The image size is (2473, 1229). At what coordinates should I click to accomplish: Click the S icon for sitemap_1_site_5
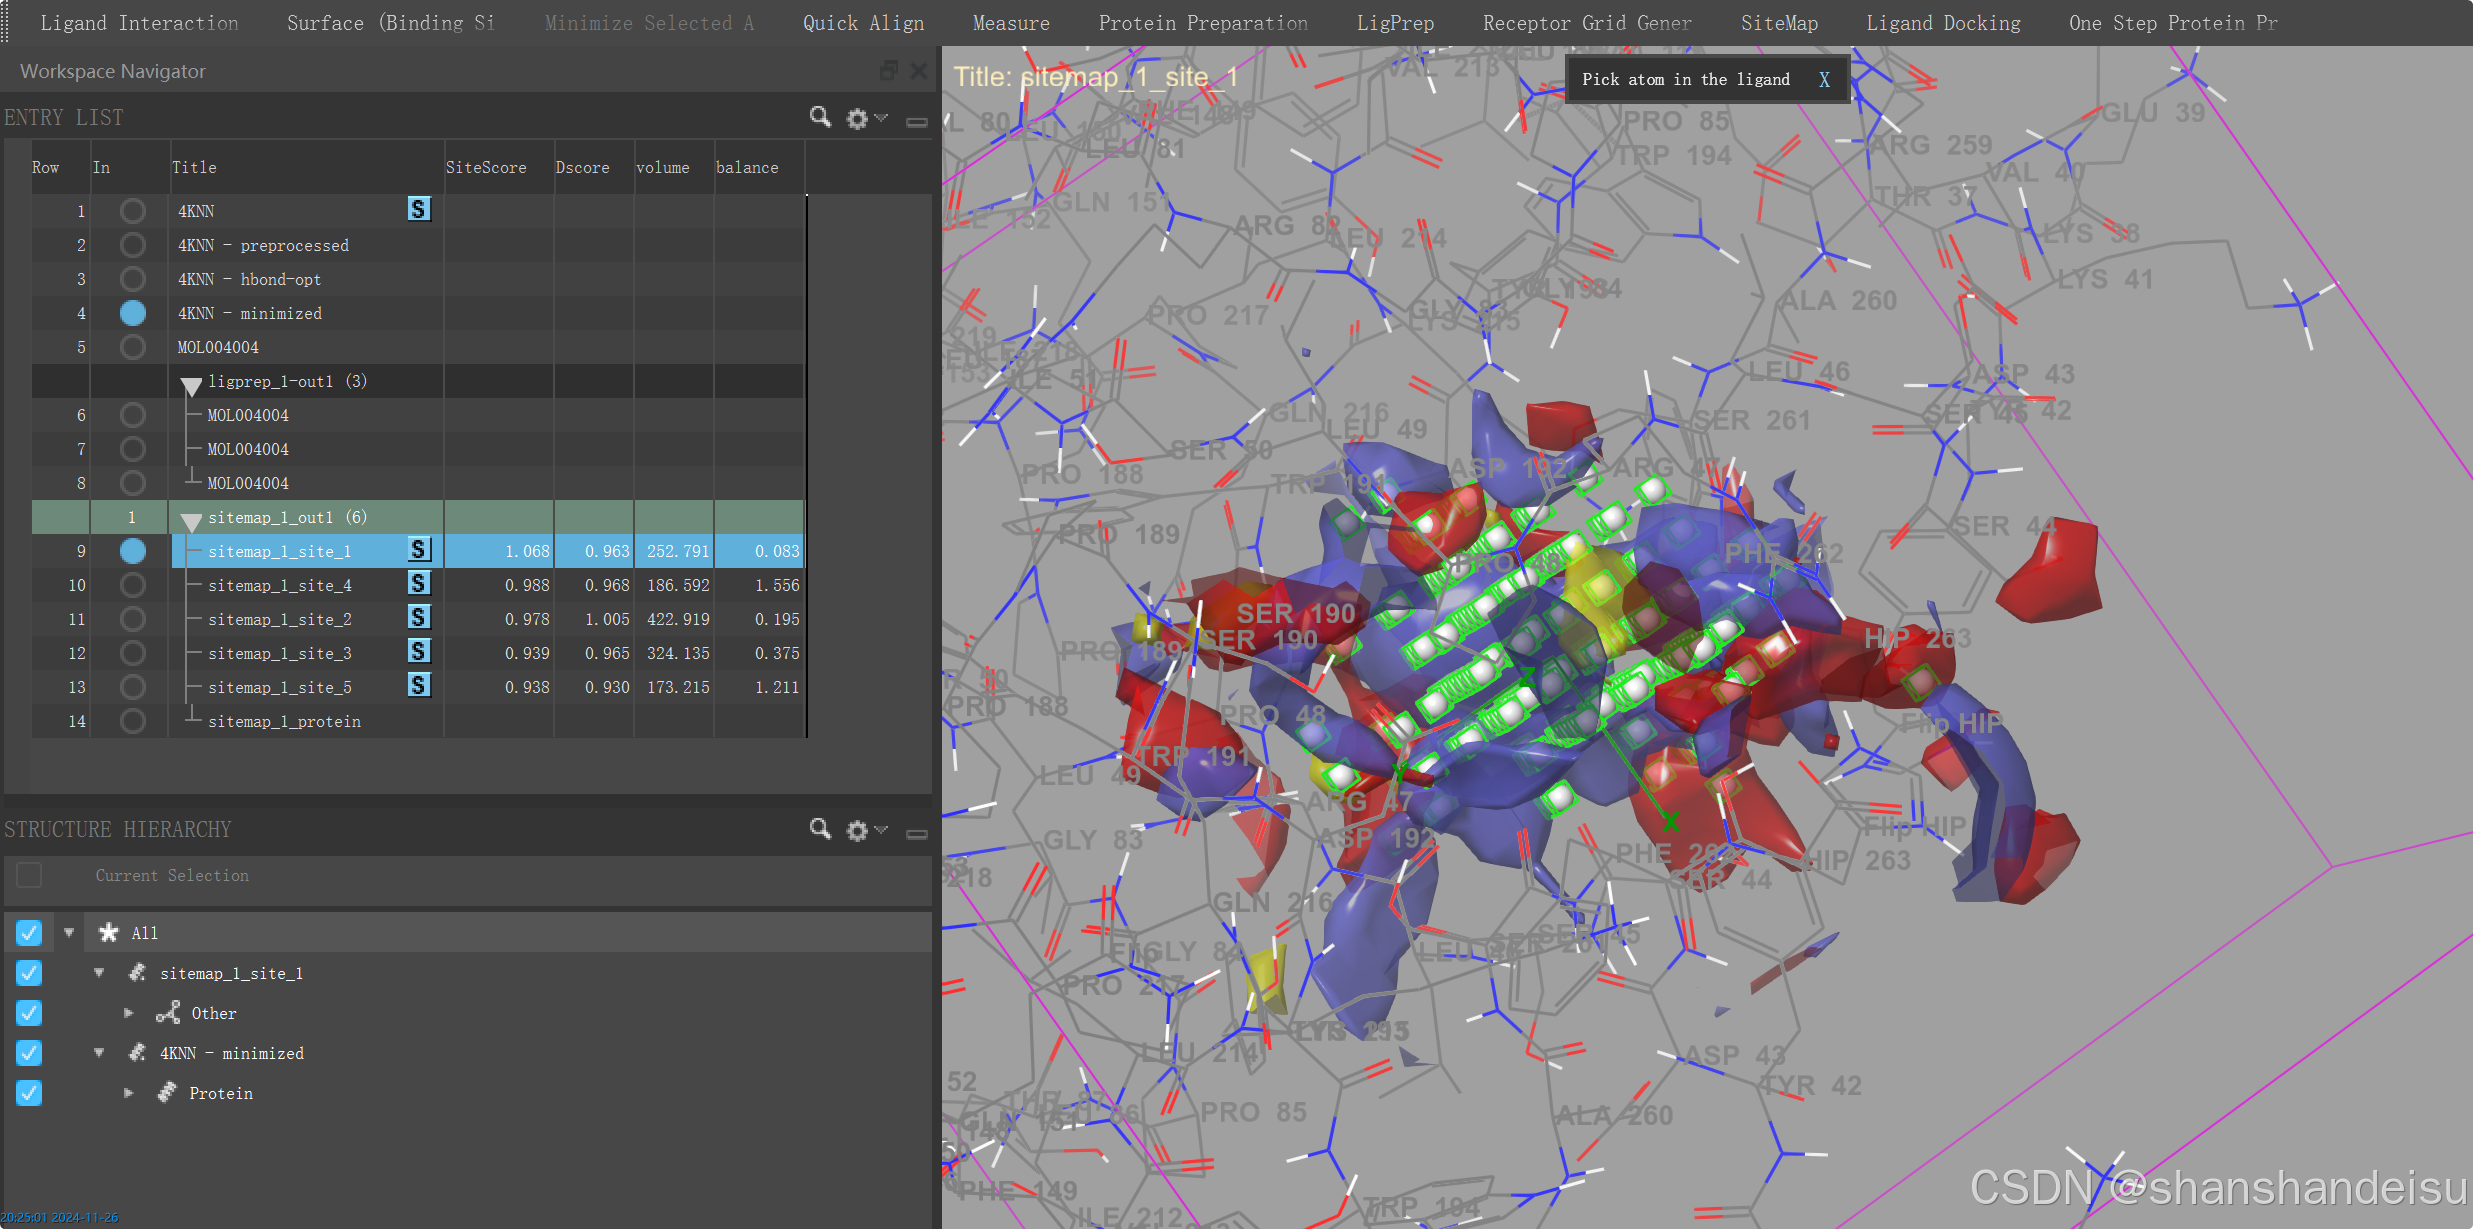(x=419, y=685)
